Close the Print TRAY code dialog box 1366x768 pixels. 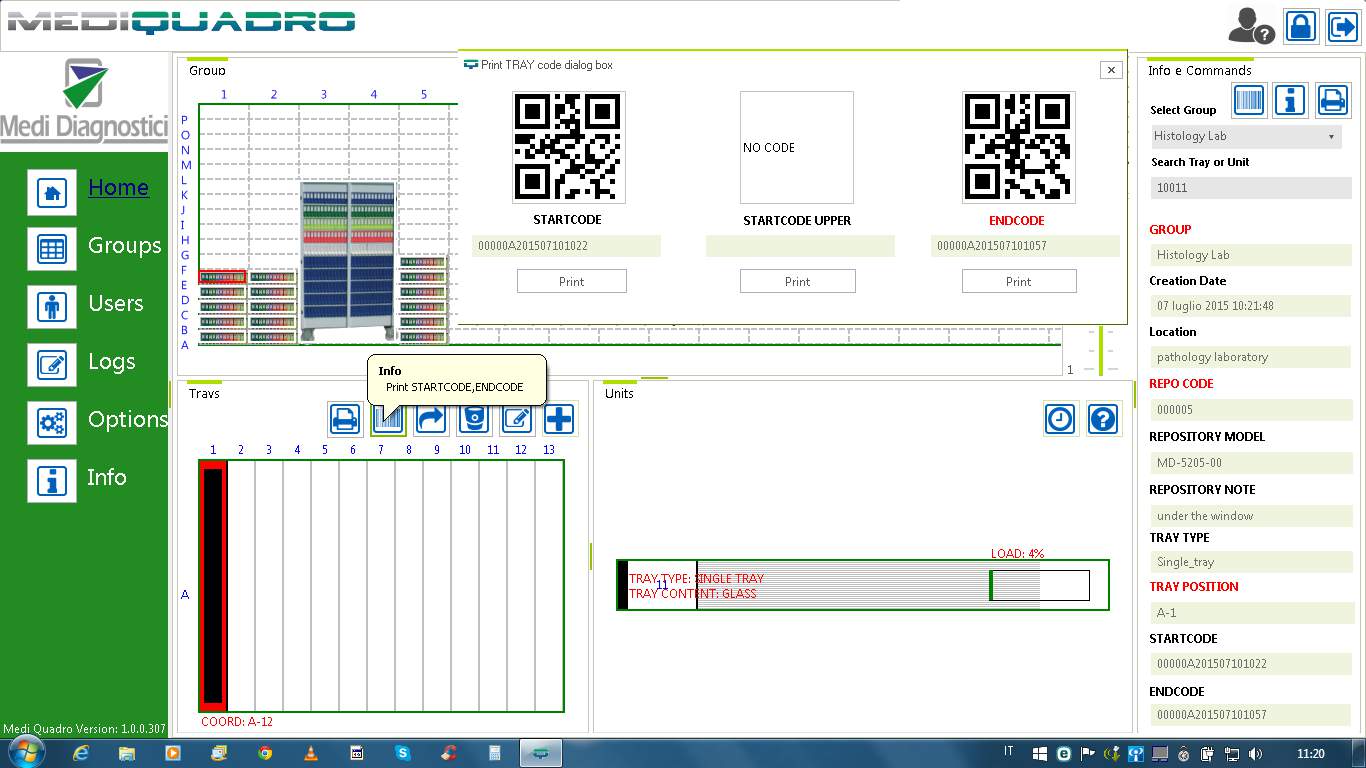(x=1110, y=70)
